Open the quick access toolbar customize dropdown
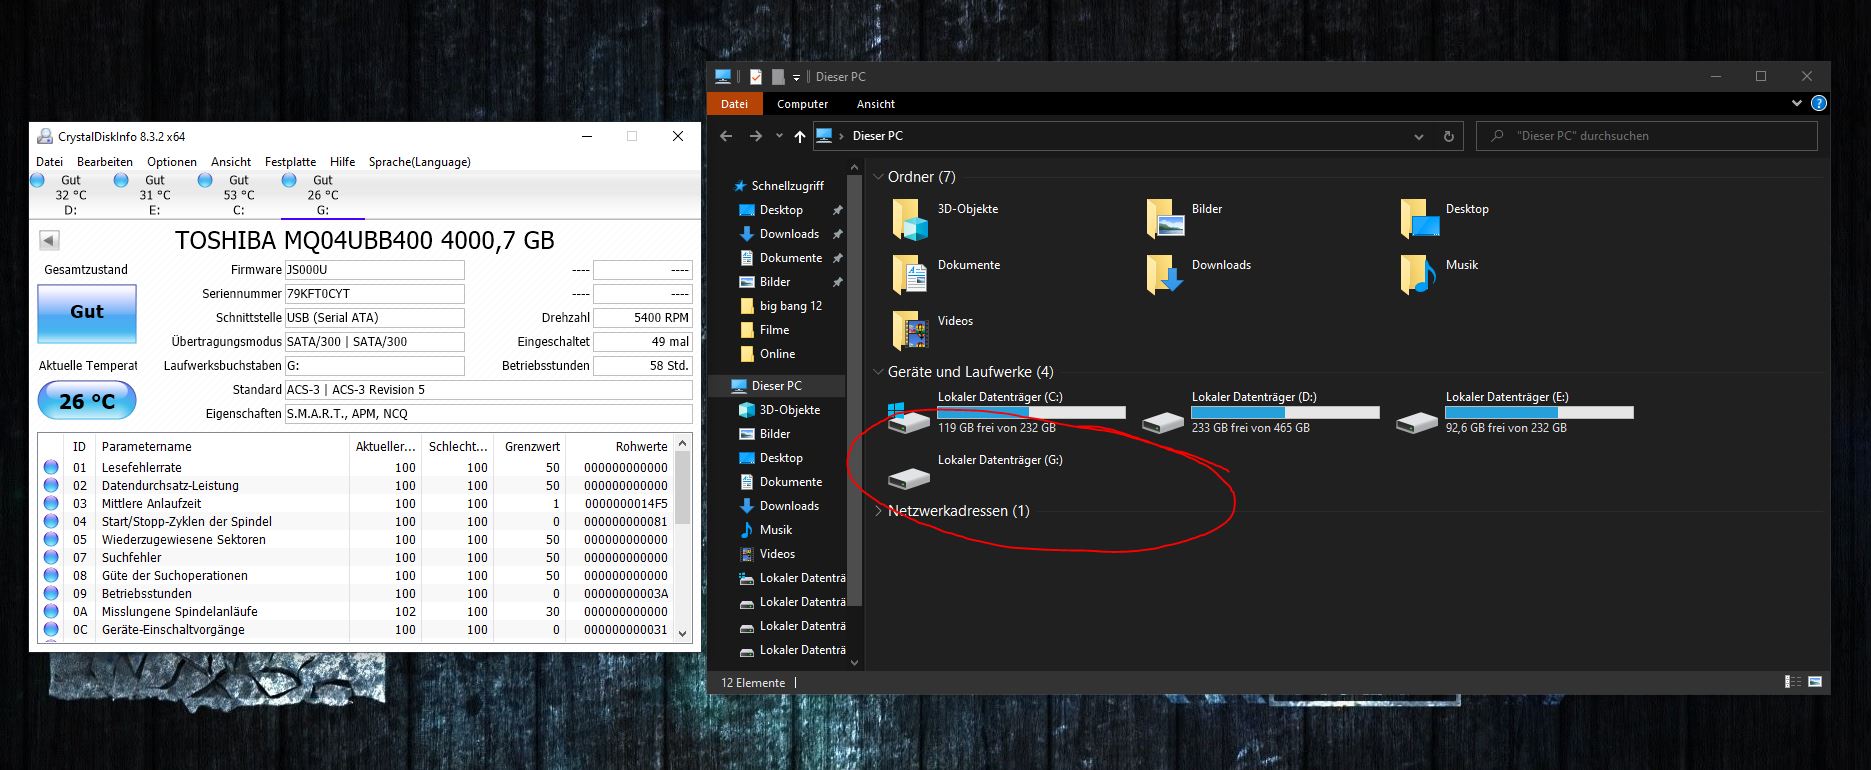Screen dimensions: 1871x770 click(797, 77)
